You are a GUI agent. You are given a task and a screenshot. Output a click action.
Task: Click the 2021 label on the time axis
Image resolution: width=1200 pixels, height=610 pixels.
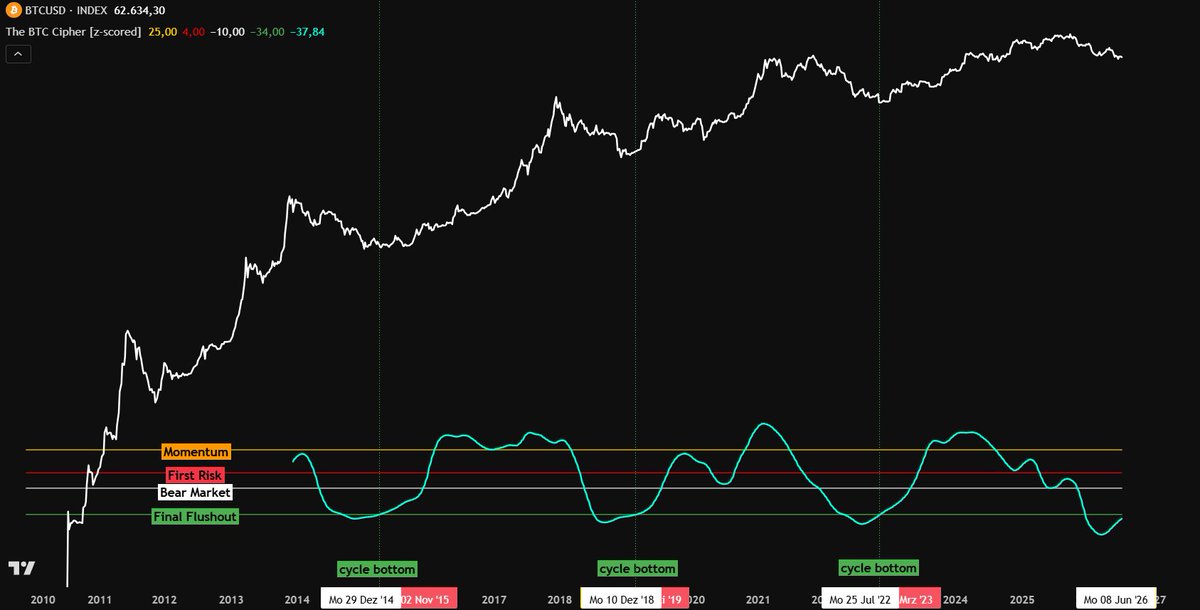(x=757, y=600)
